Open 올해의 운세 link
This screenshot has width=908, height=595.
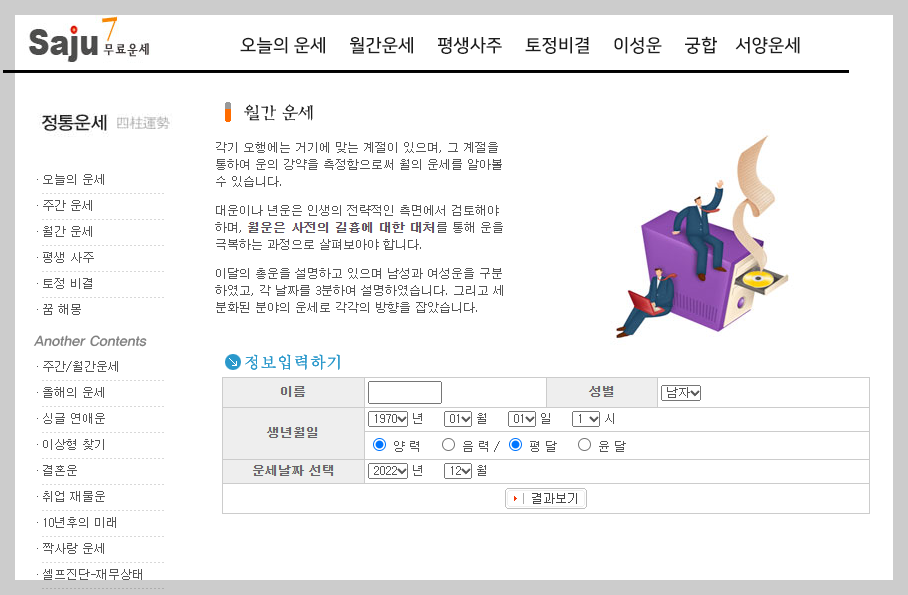pos(73,393)
